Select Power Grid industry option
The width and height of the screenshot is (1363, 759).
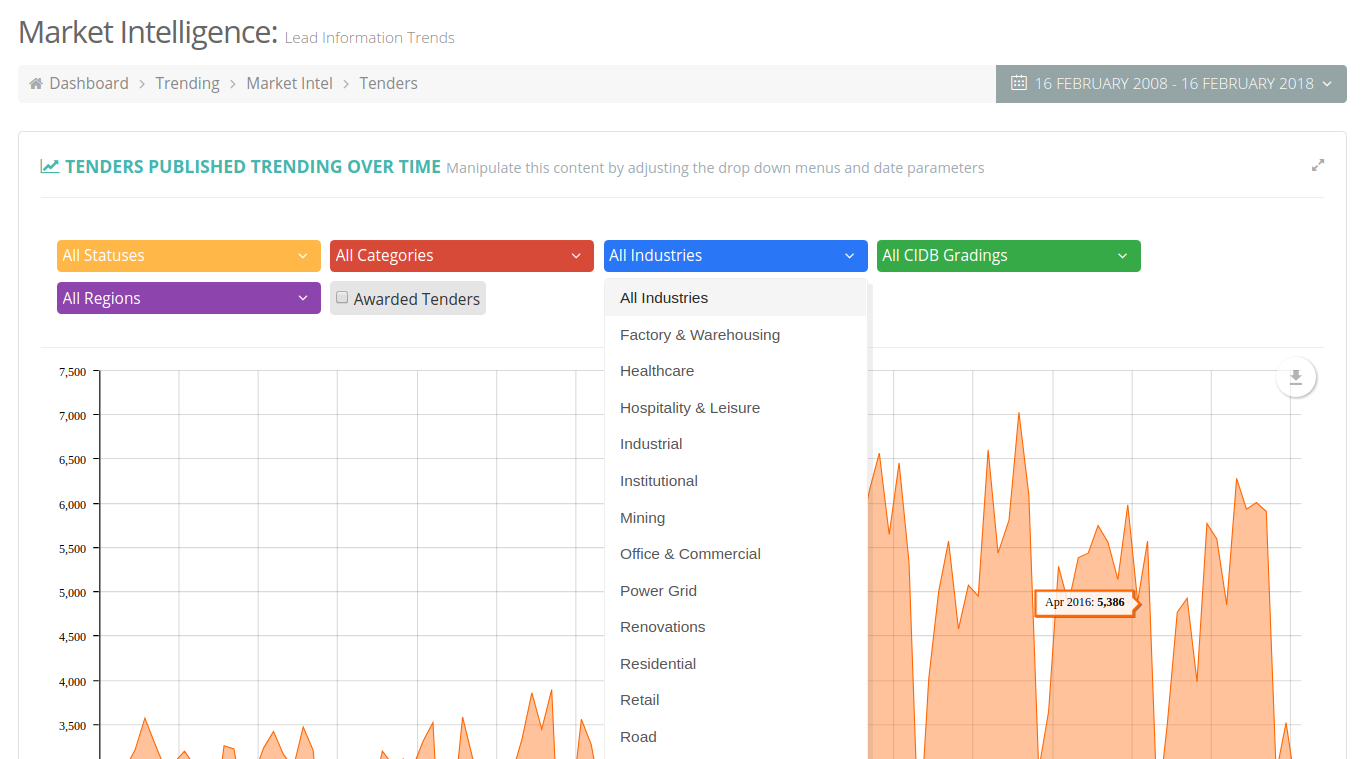735,591
